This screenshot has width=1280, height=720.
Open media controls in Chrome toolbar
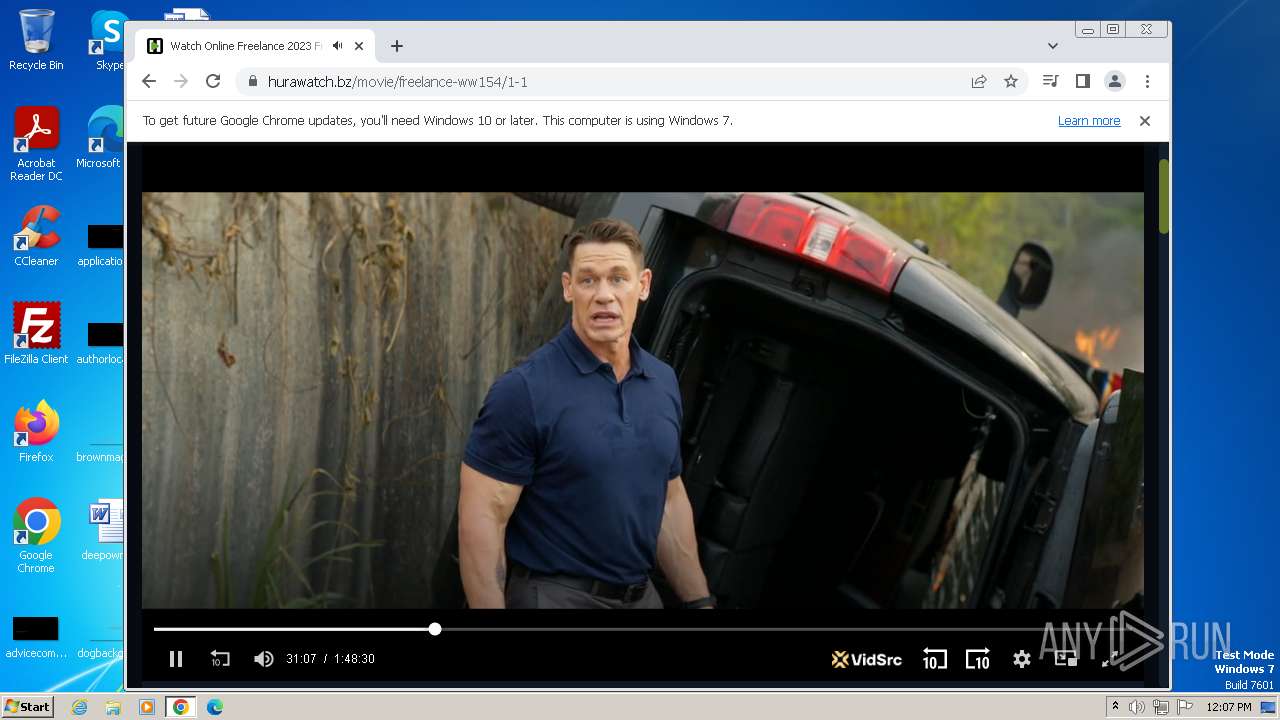[1050, 82]
